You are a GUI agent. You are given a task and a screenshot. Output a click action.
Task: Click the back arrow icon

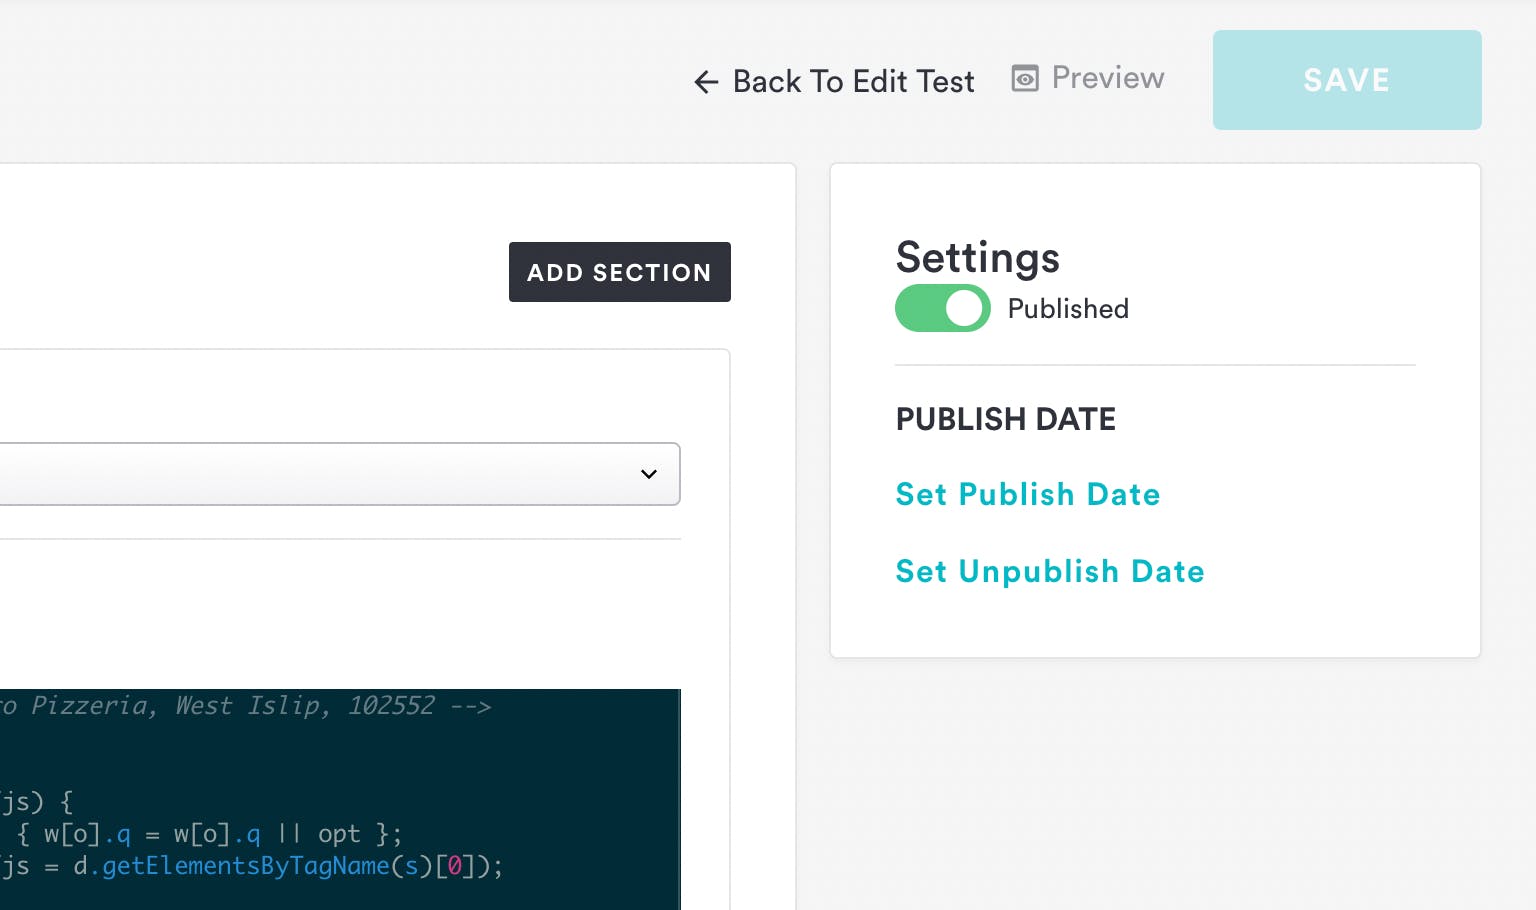click(x=706, y=82)
